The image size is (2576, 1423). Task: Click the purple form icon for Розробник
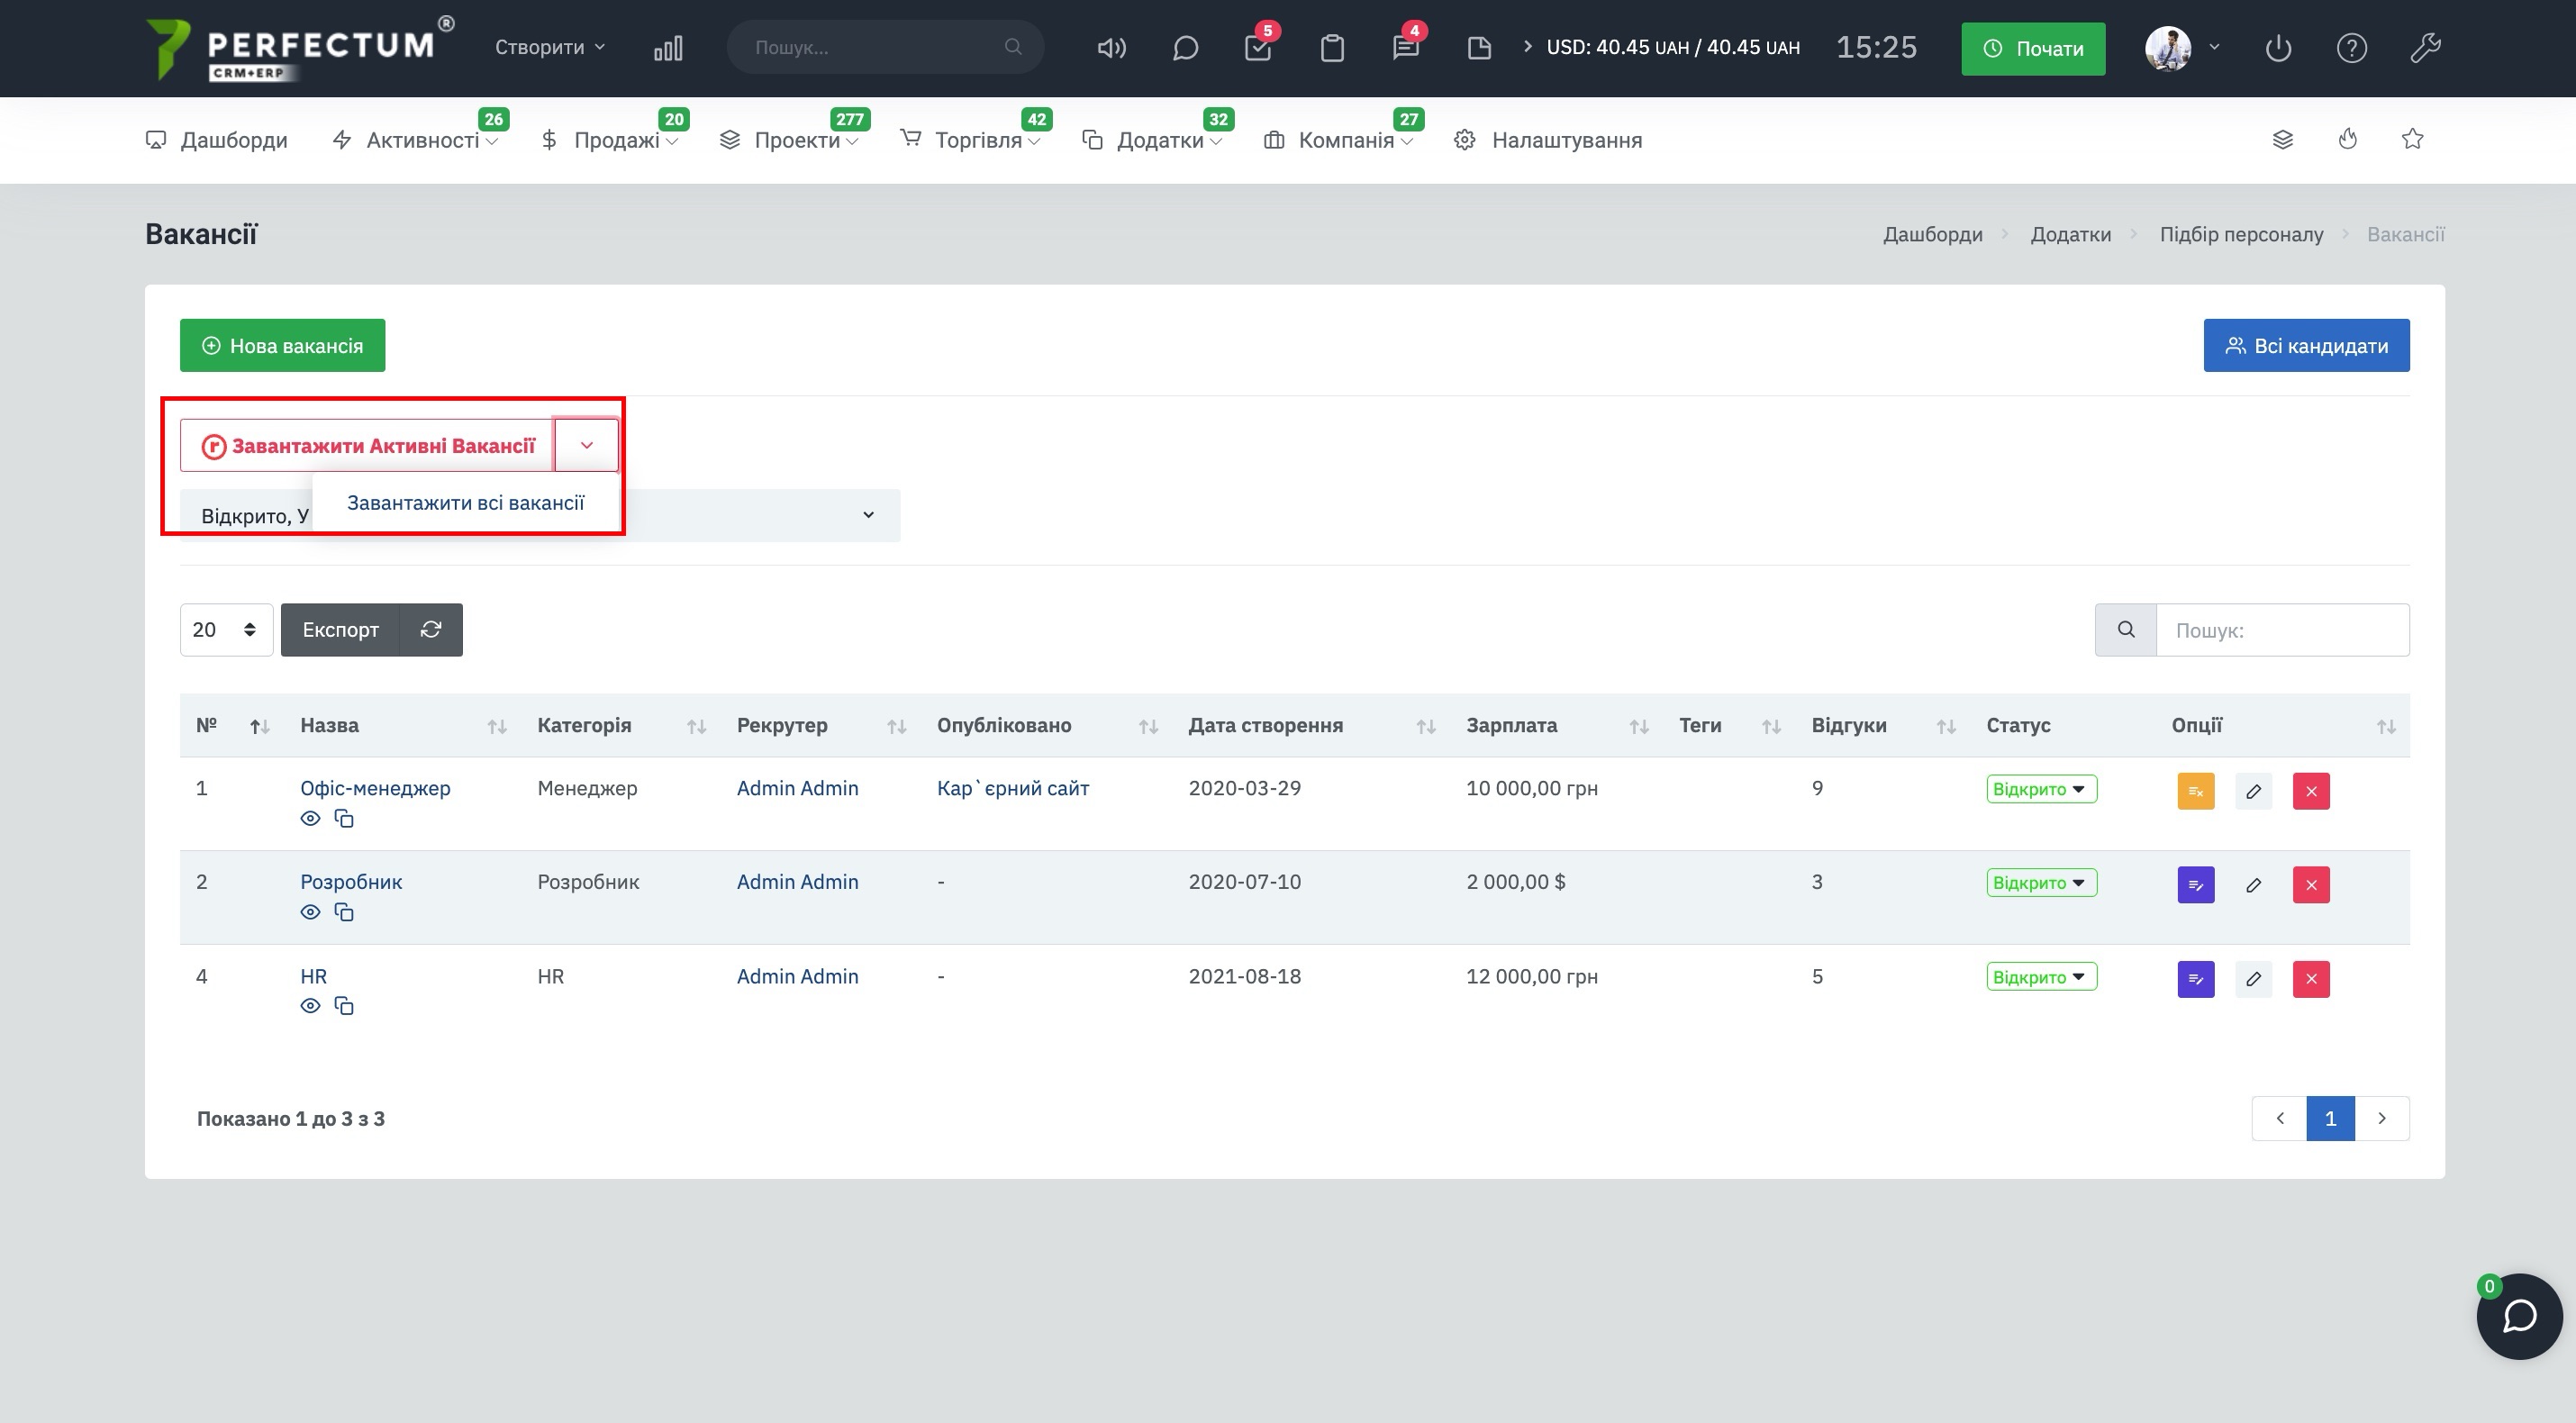click(2196, 885)
